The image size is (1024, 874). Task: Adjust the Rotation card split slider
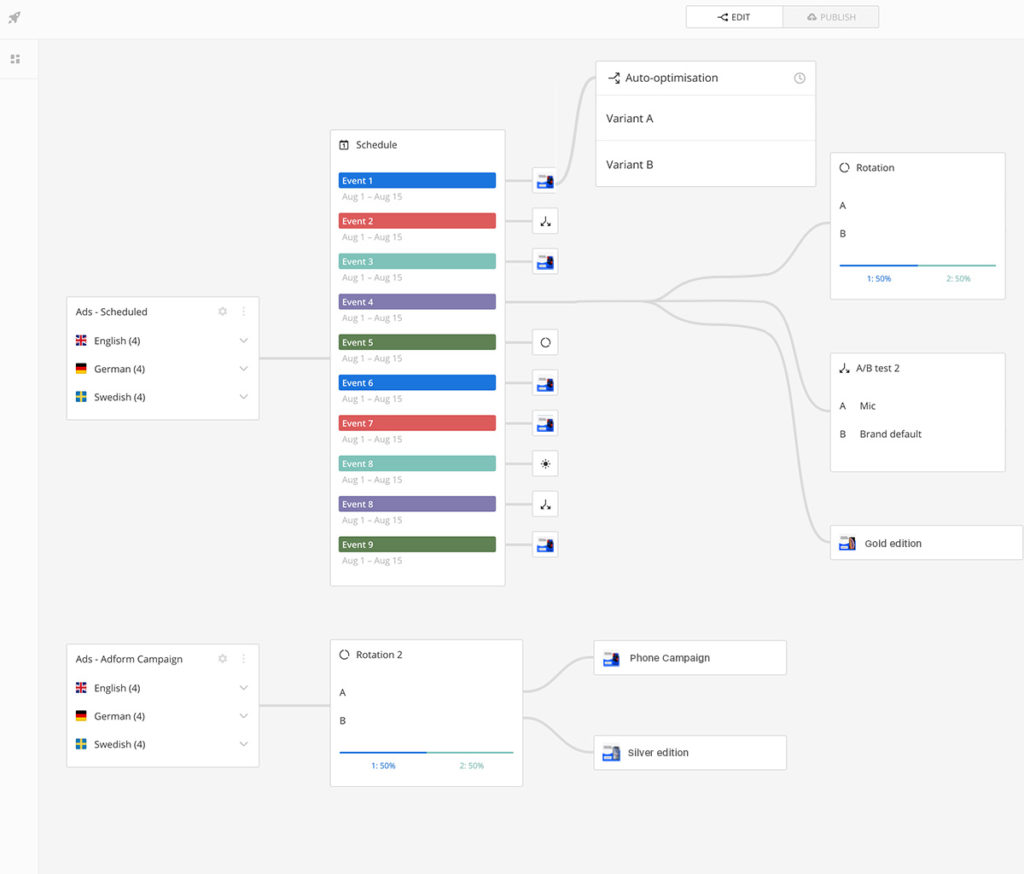coord(918,265)
